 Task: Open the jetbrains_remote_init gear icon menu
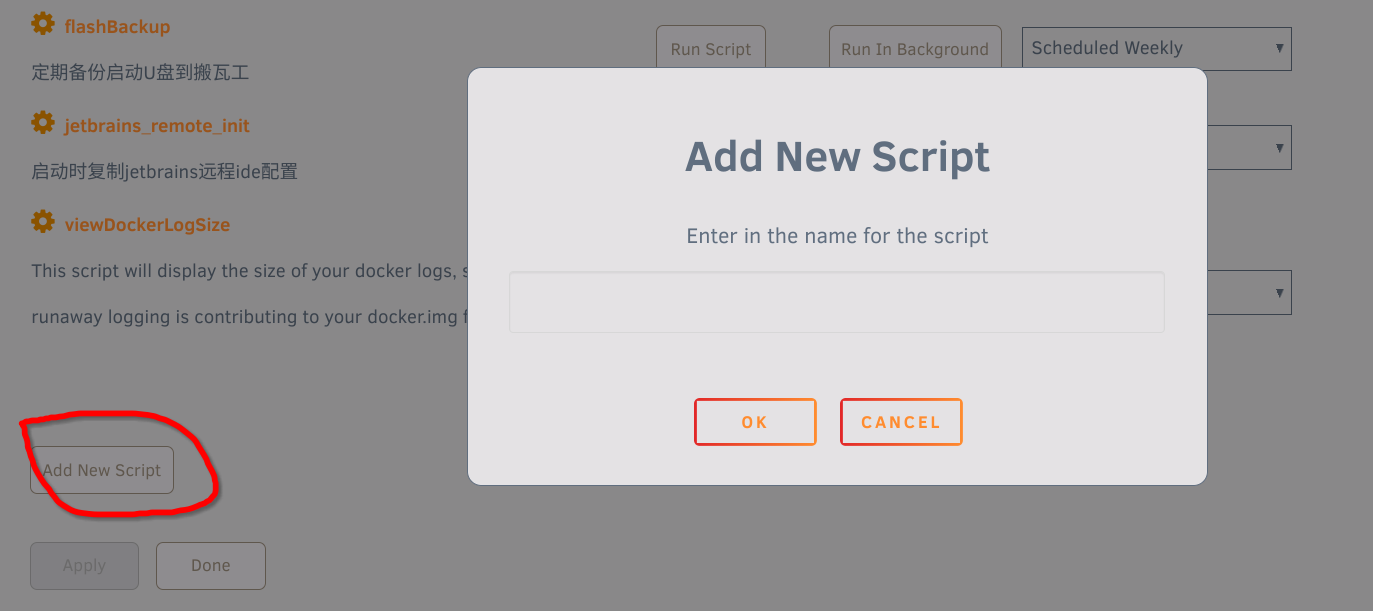43,123
